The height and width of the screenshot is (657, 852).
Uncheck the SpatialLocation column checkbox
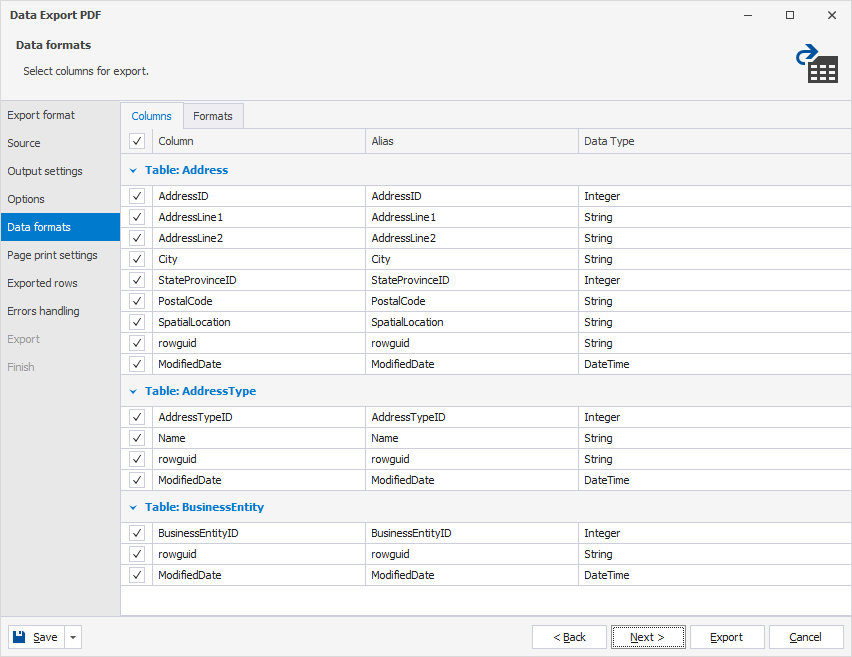click(x=137, y=322)
